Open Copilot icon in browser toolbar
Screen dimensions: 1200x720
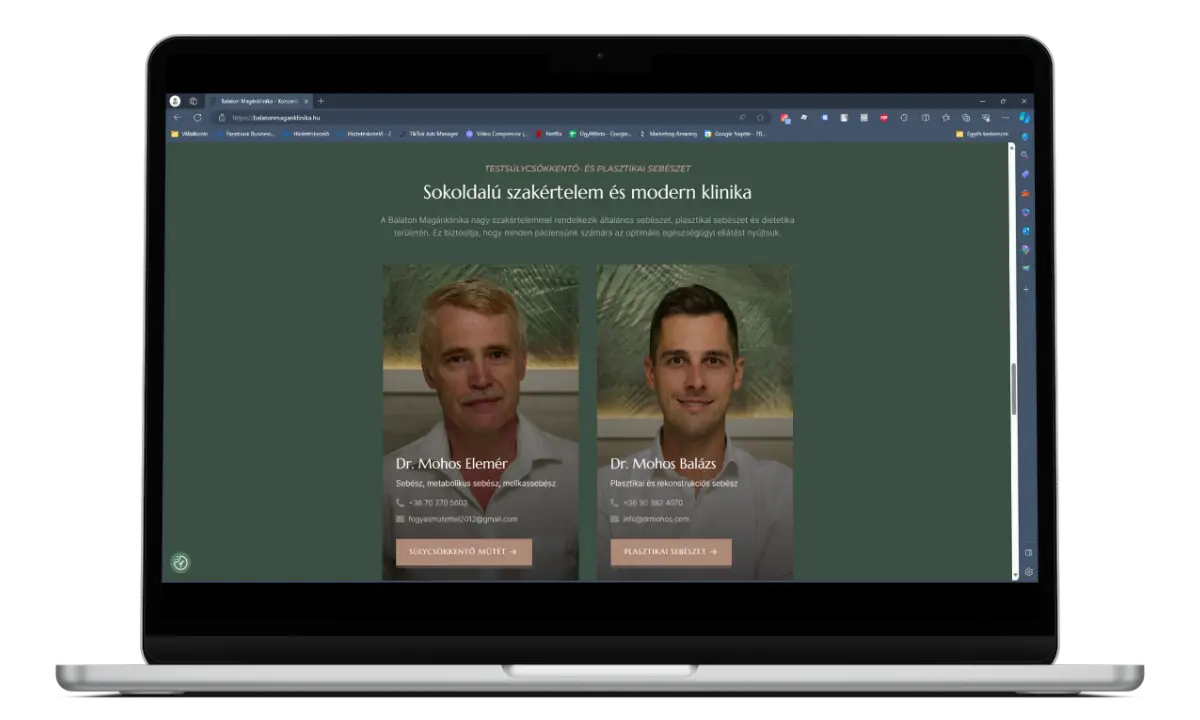tap(1024, 117)
